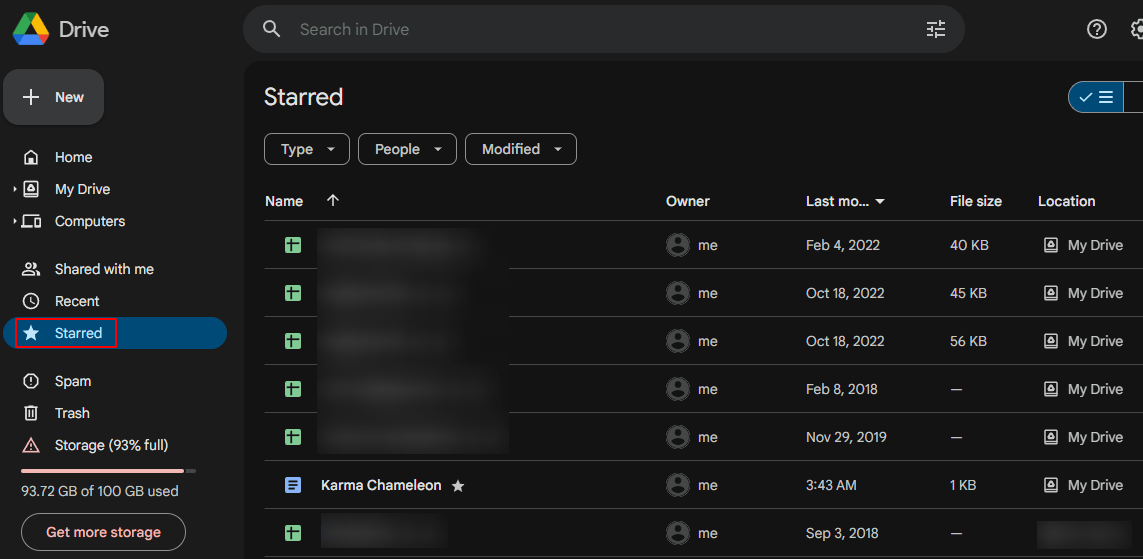Open the Type filter dropdown
This screenshot has height=559, width=1143.
[x=307, y=149]
